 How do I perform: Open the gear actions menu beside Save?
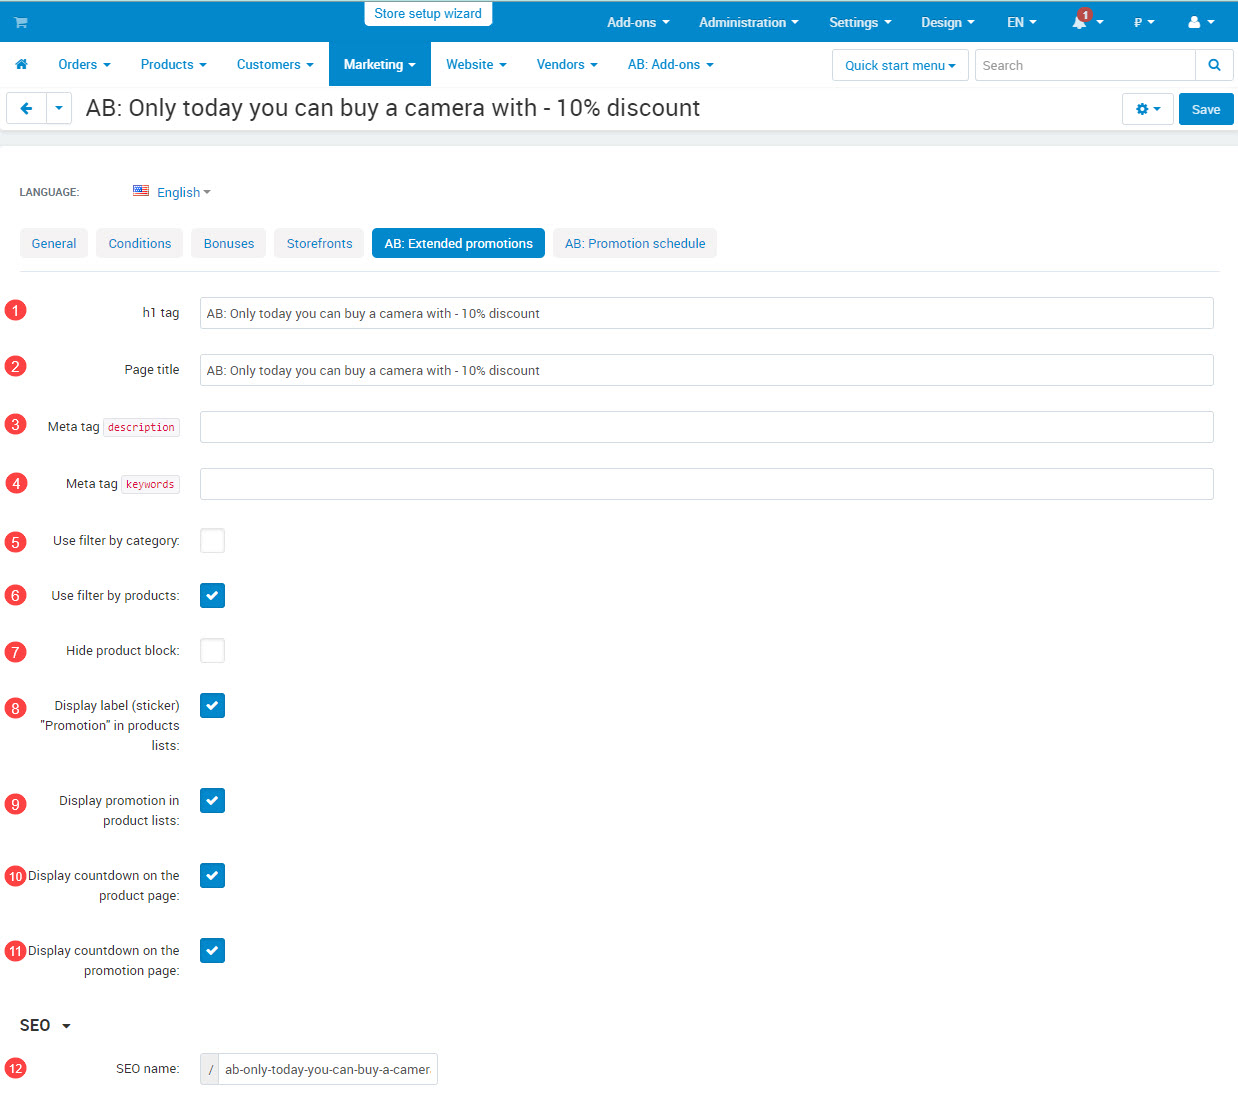tap(1147, 109)
